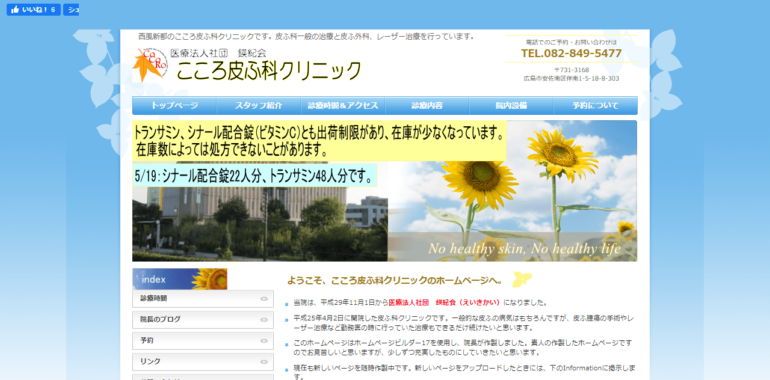The height and width of the screenshot is (380, 770).
Task: Click the top tagline 西風新都のこころ皮ふ科クリニックです
Action: click(307, 36)
